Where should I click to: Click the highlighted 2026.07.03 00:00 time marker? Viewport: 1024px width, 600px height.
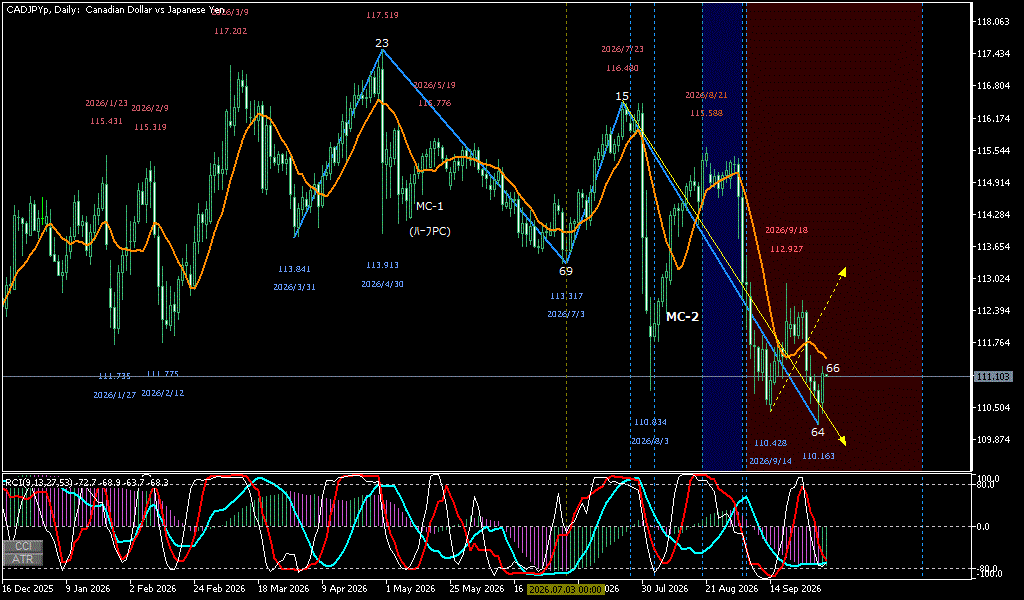coord(565,589)
